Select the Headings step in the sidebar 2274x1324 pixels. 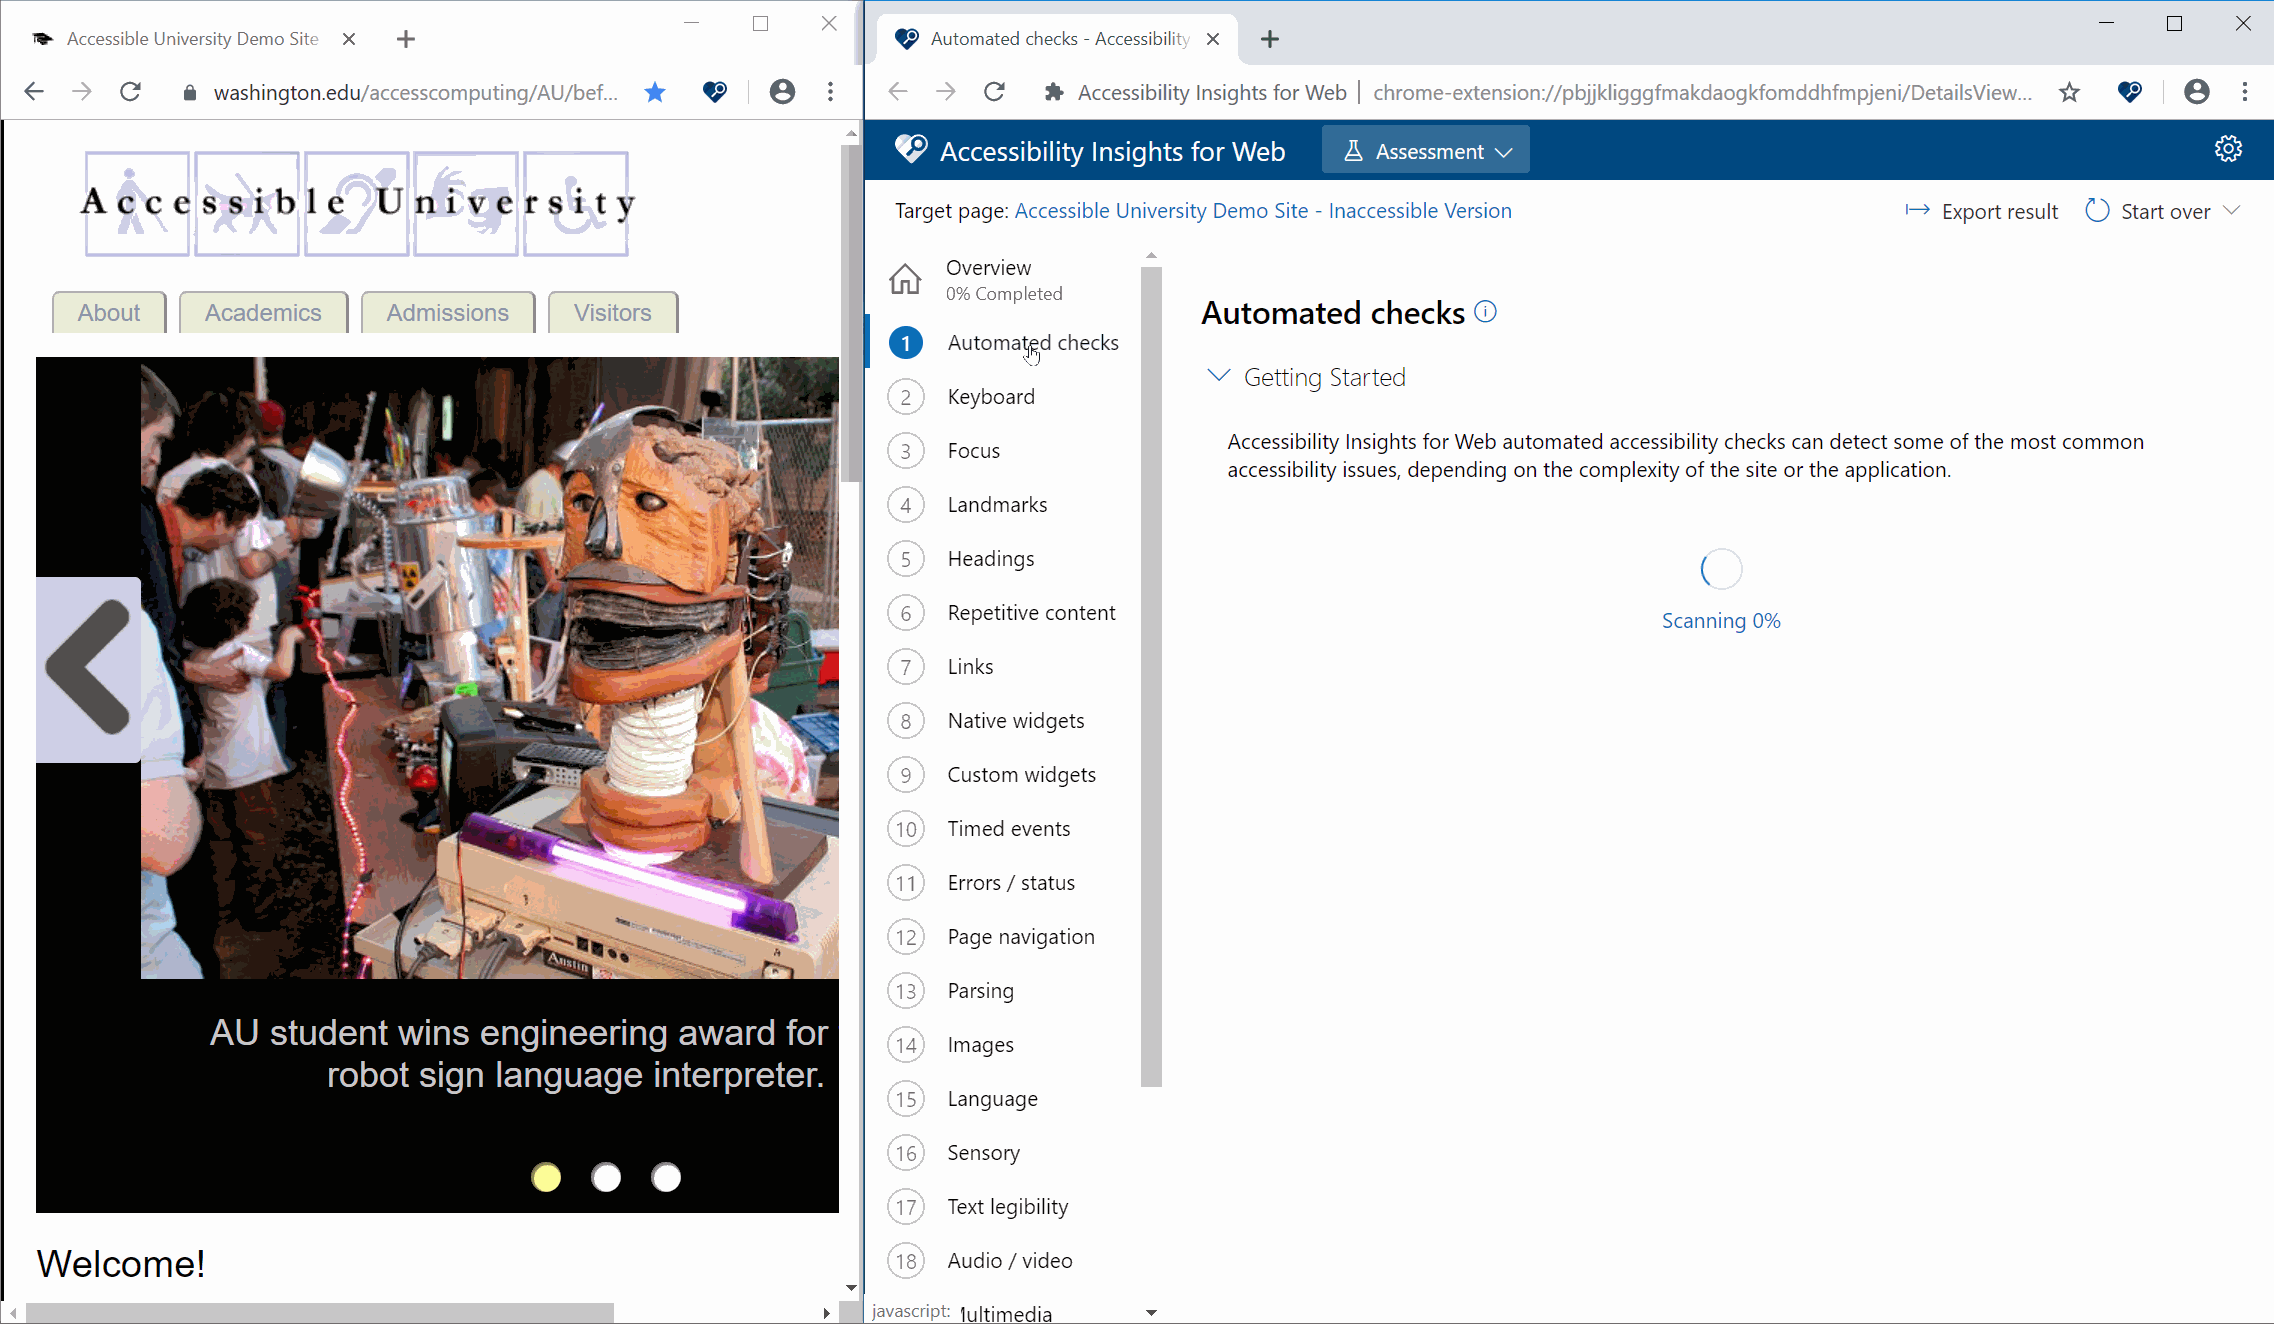[x=991, y=558]
